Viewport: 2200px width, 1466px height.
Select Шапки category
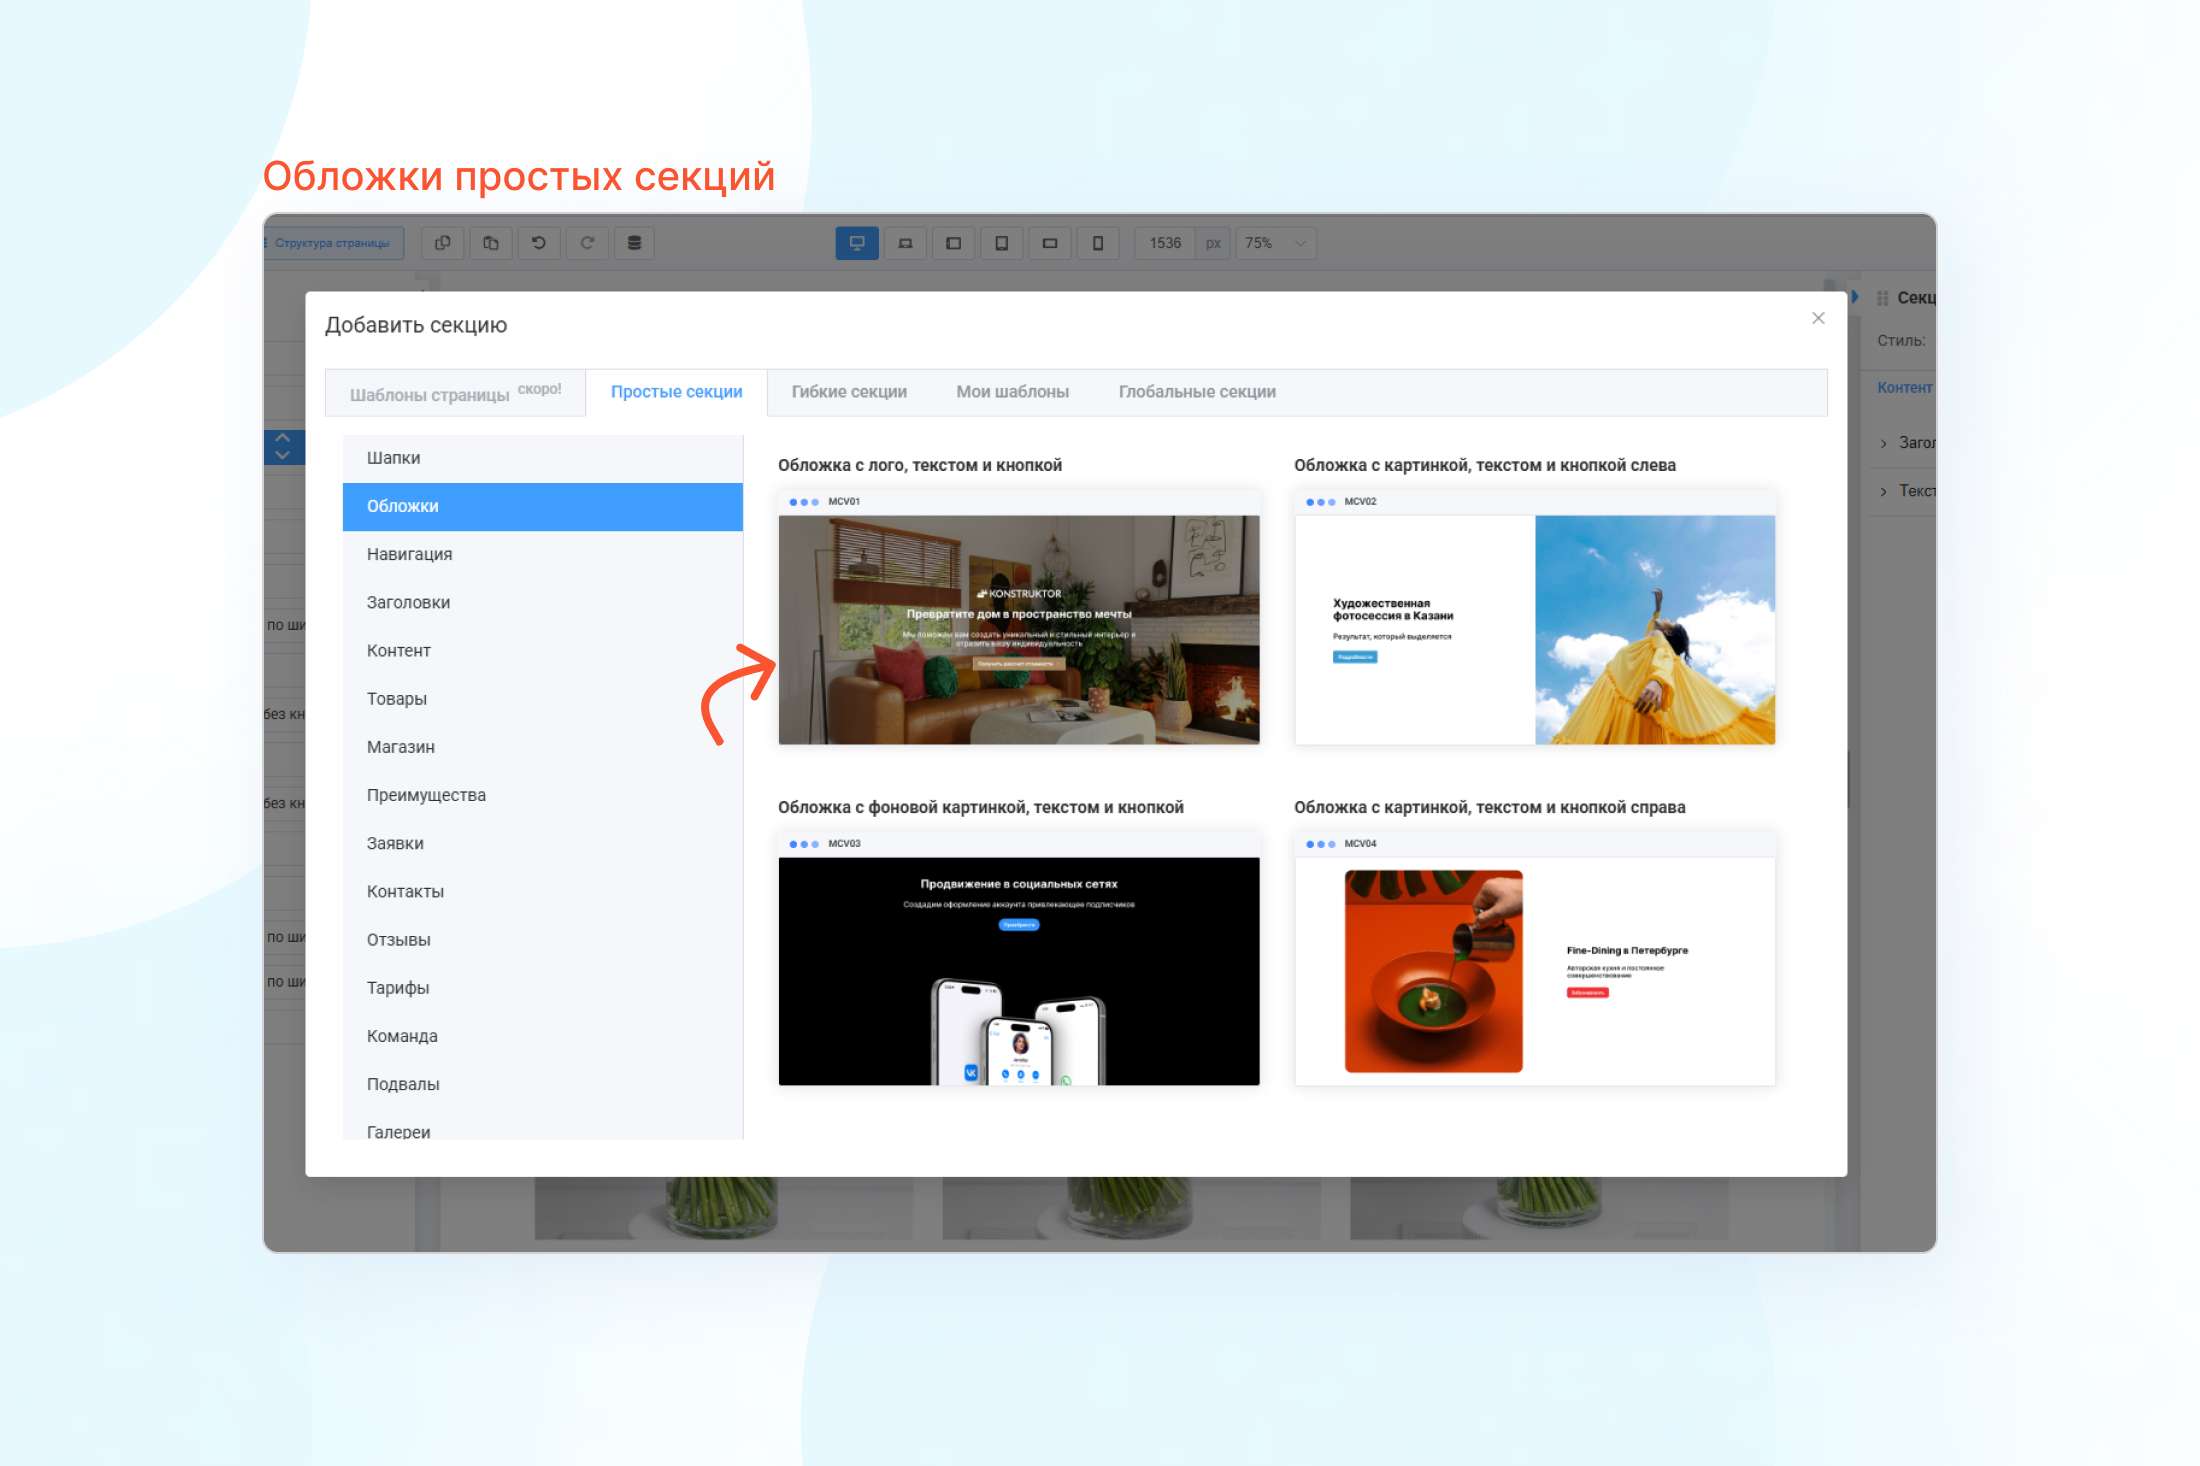(542, 458)
